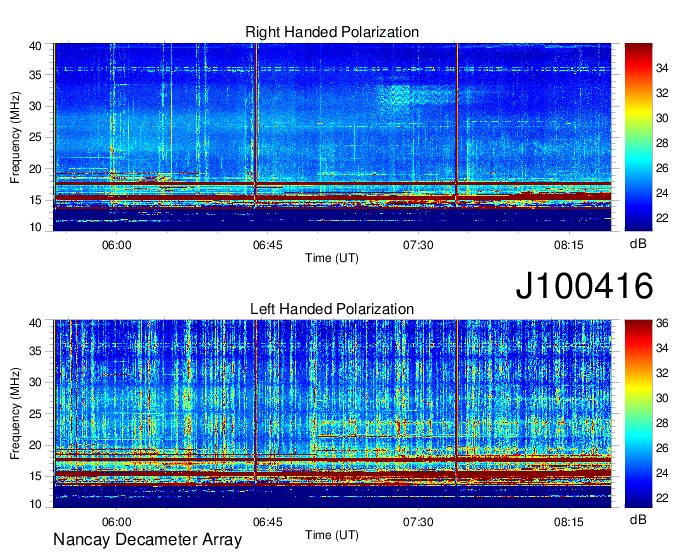Click the '07:30' tick on the bottom plot
This screenshot has width=680, height=552.
(x=418, y=522)
